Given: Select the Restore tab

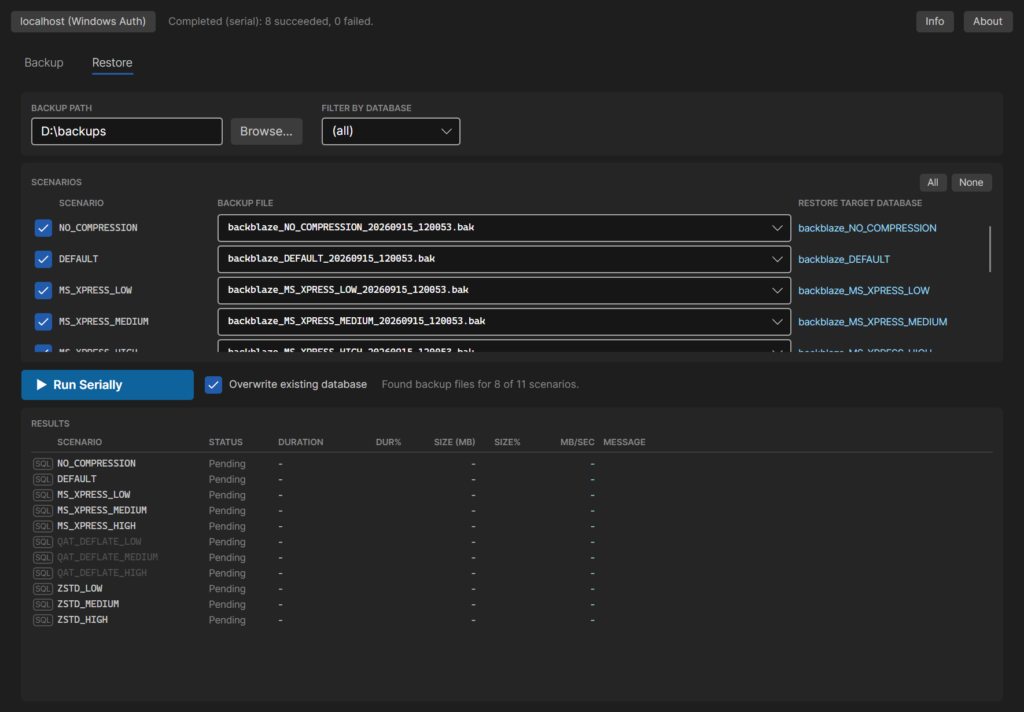Looking at the screenshot, I should [x=112, y=63].
